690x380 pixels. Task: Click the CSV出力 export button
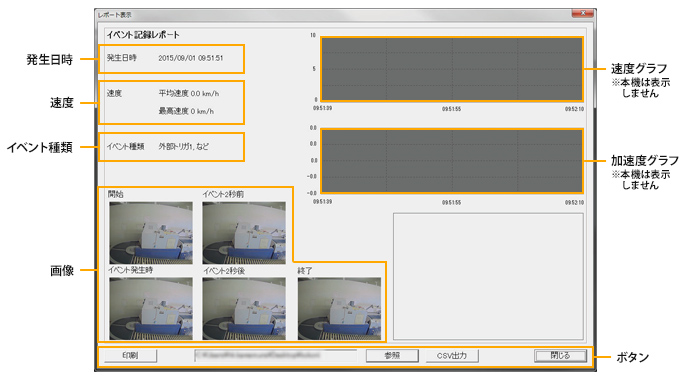point(452,355)
